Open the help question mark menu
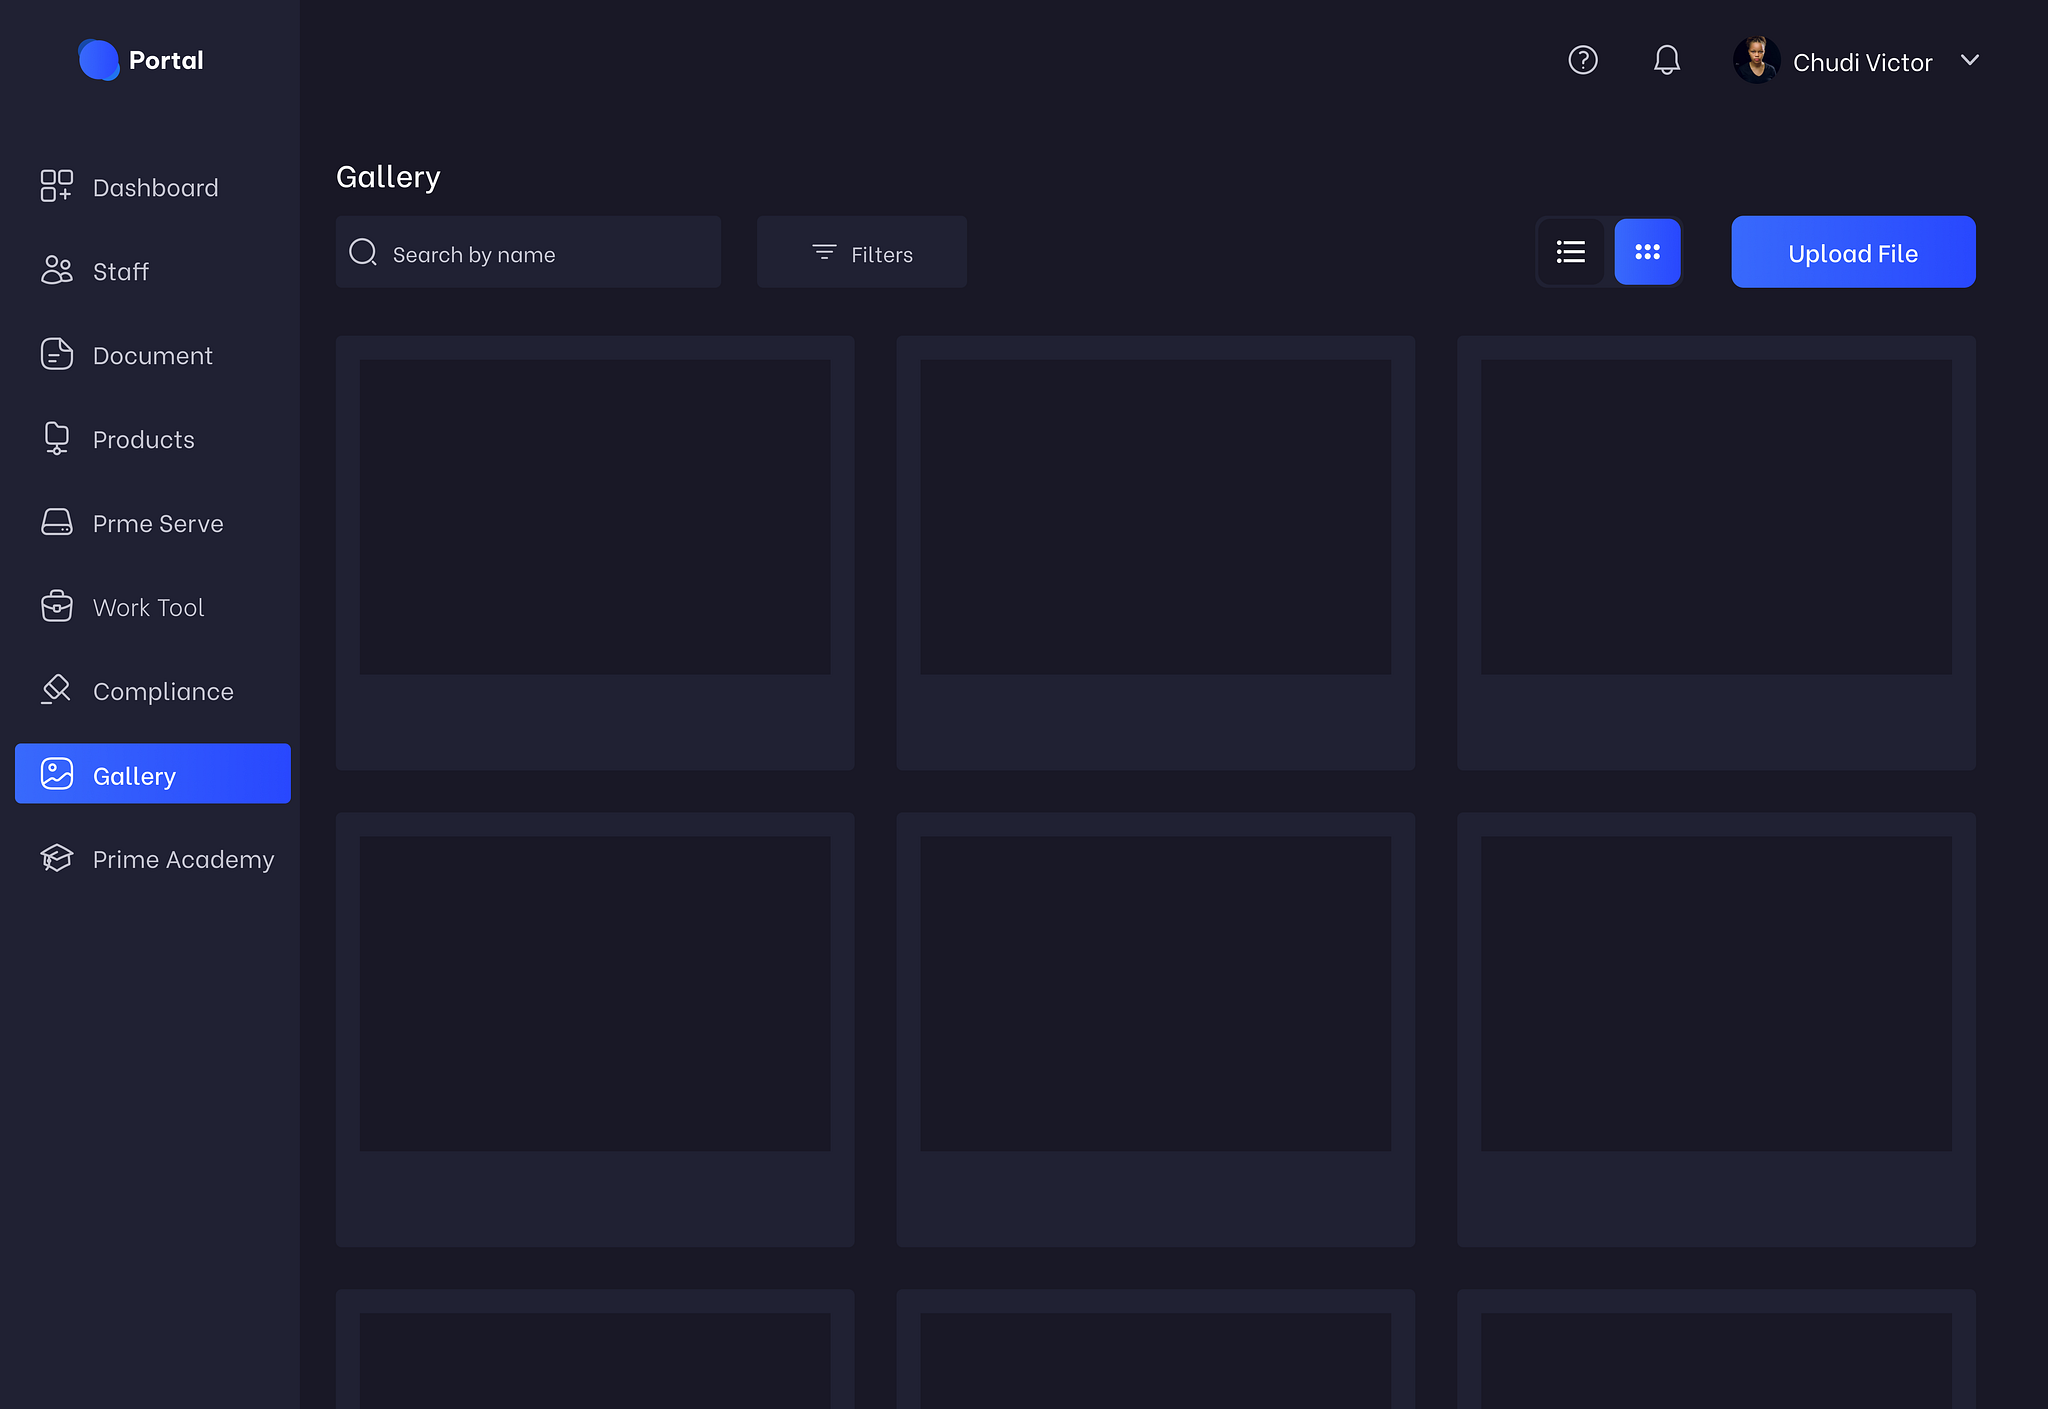The height and width of the screenshot is (1409, 2048). tap(1583, 60)
